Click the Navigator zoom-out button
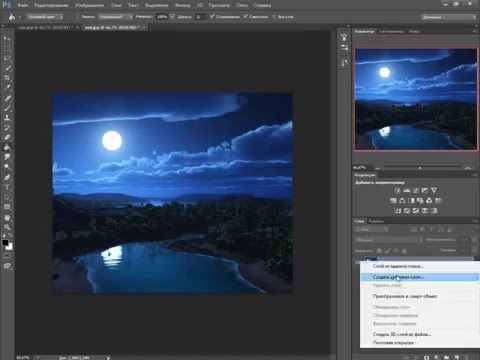 [x=378, y=168]
